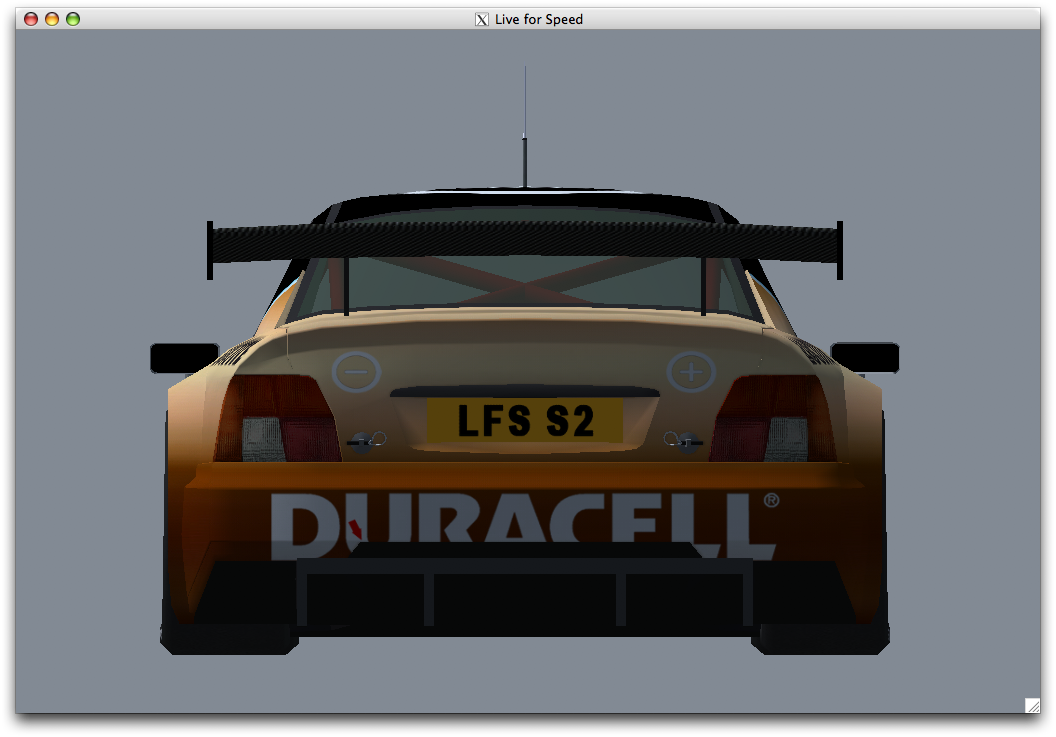Click the left trunk lock pin
The image size is (1056, 737).
367,441
